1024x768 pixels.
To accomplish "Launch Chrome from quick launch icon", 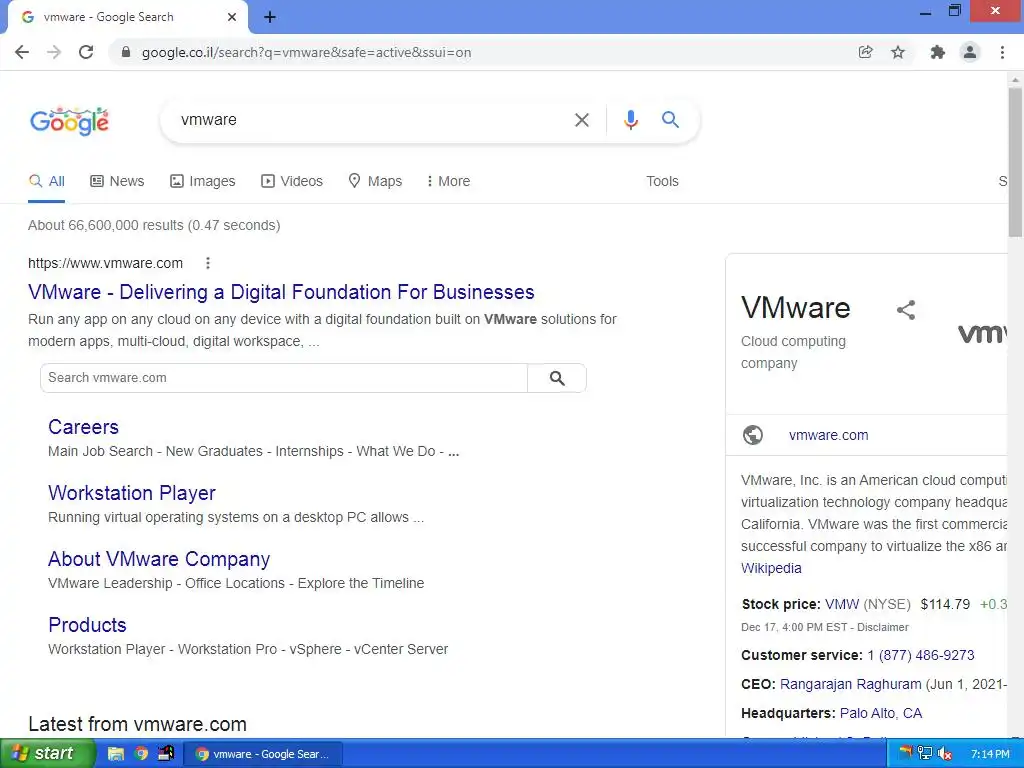I will pyautogui.click(x=141, y=754).
